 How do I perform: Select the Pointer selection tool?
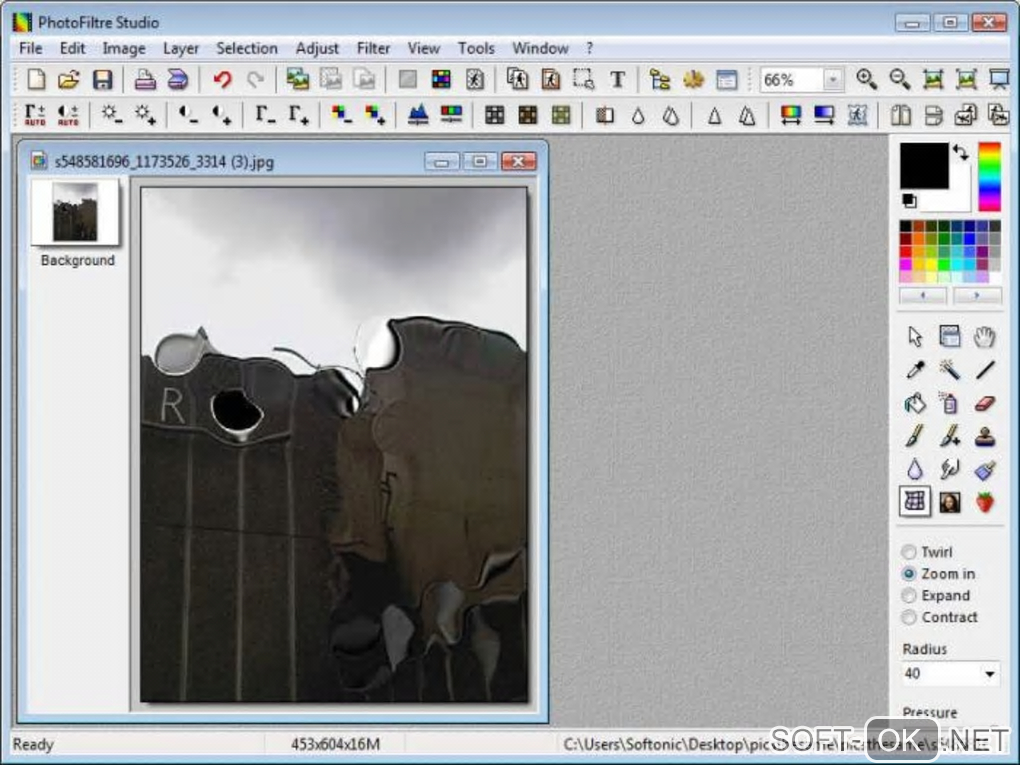[x=915, y=336]
